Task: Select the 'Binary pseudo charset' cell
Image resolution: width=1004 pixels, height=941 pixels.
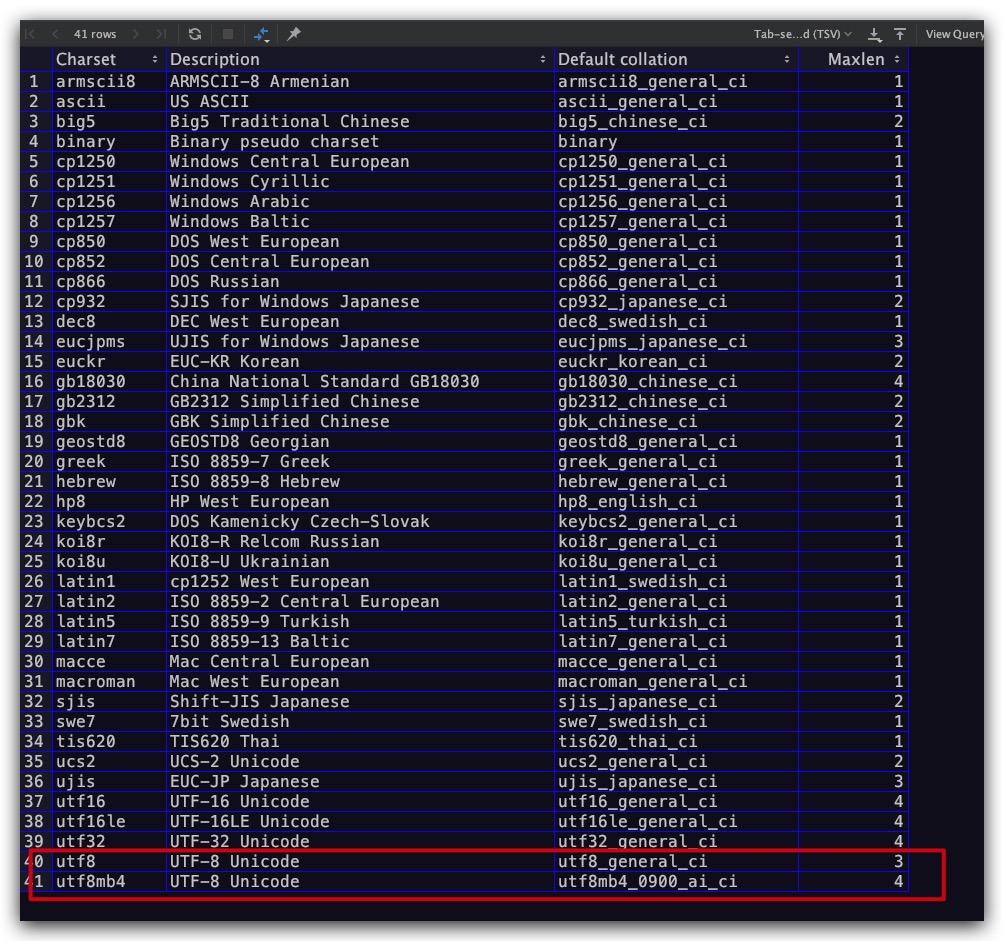Action: pyautogui.click(x=360, y=141)
